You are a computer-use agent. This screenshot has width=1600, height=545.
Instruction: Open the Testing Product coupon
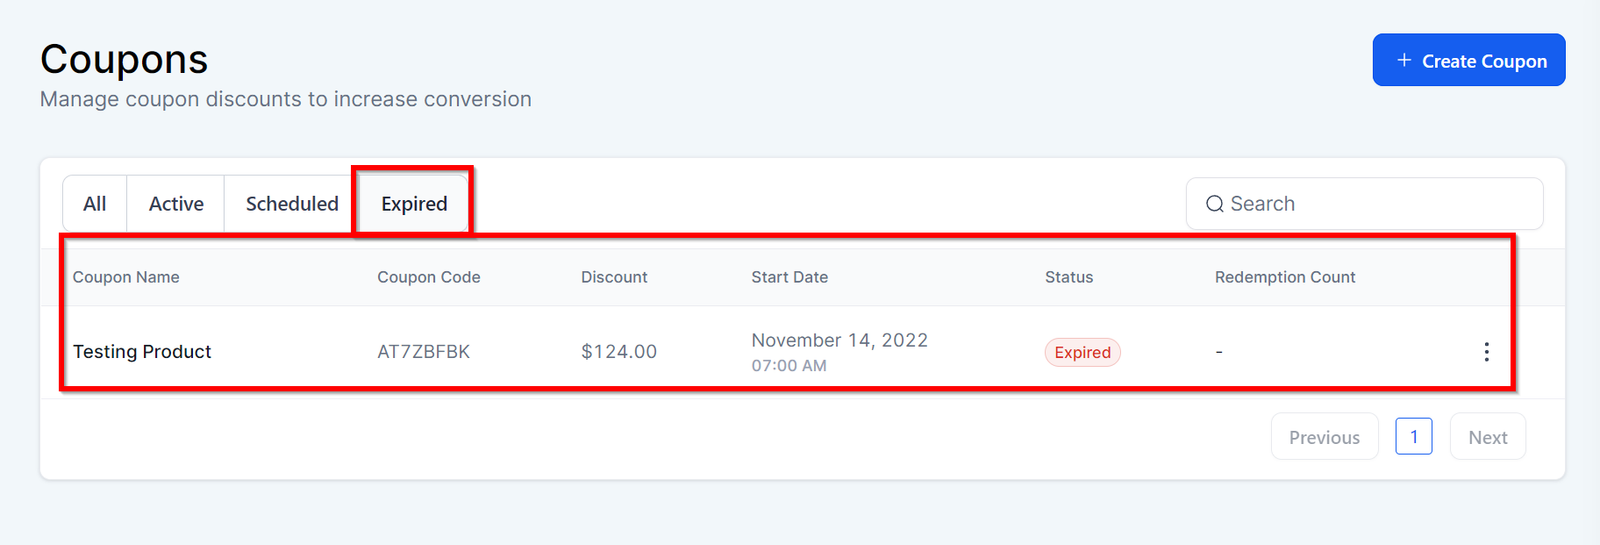coord(142,352)
